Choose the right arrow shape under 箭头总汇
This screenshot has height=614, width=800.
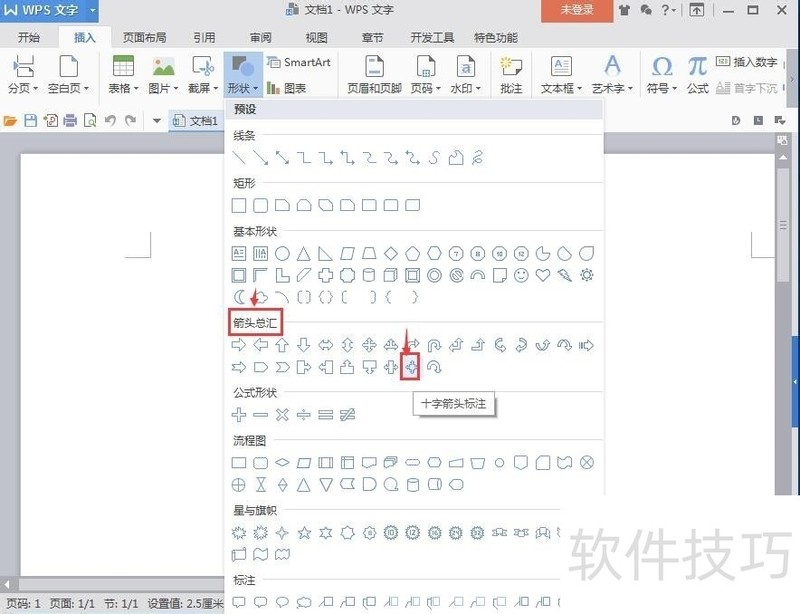pyautogui.click(x=238, y=345)
